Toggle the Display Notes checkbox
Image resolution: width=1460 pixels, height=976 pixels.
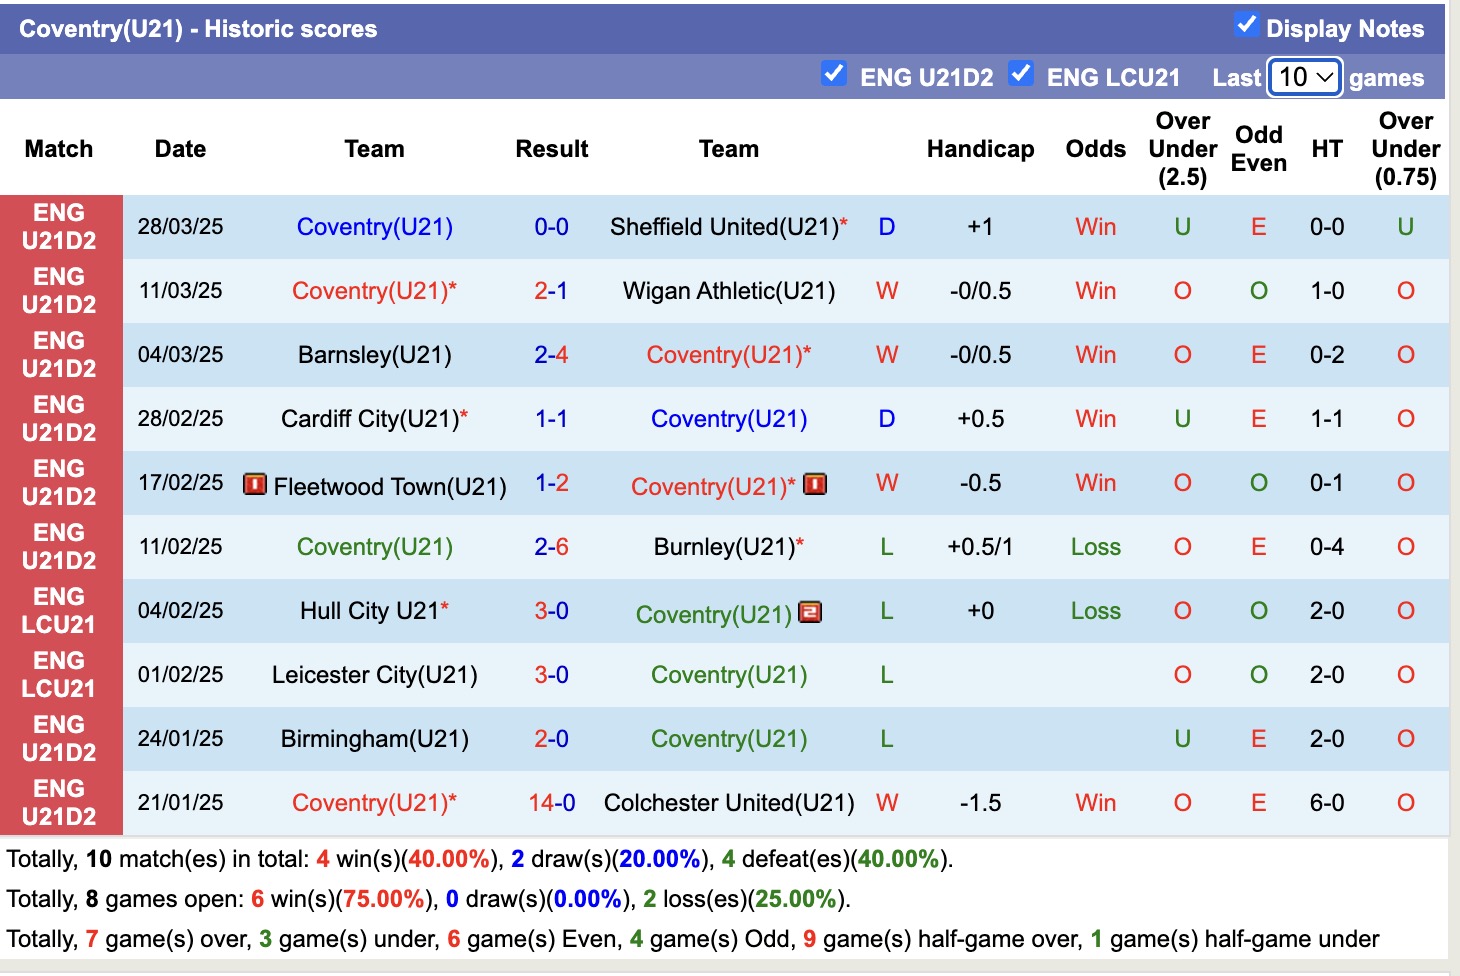[x=1246, y=25]
